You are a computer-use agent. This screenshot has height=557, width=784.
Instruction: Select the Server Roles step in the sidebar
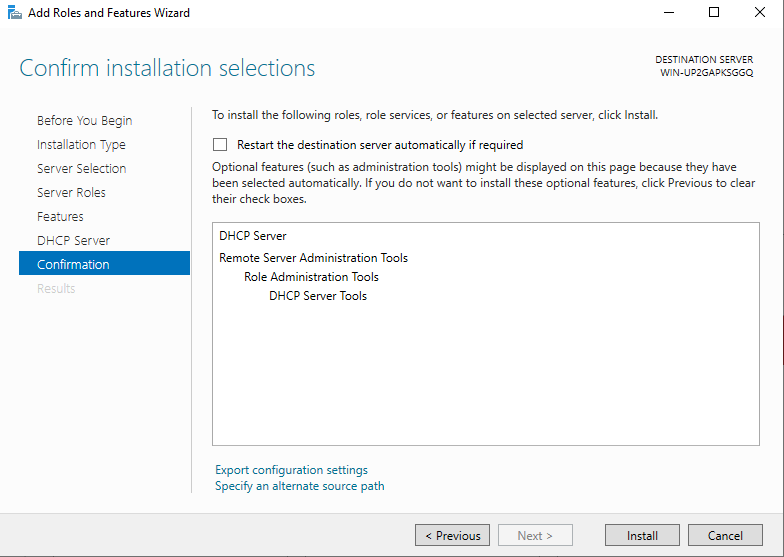(x=71, y=193)
